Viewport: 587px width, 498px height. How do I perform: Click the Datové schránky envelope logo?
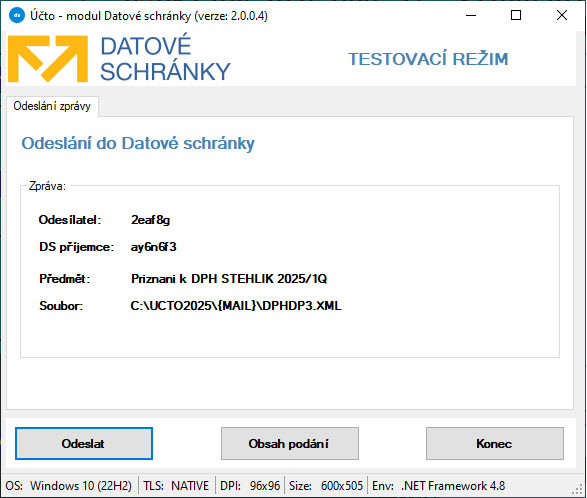click(x=48, y=59)
